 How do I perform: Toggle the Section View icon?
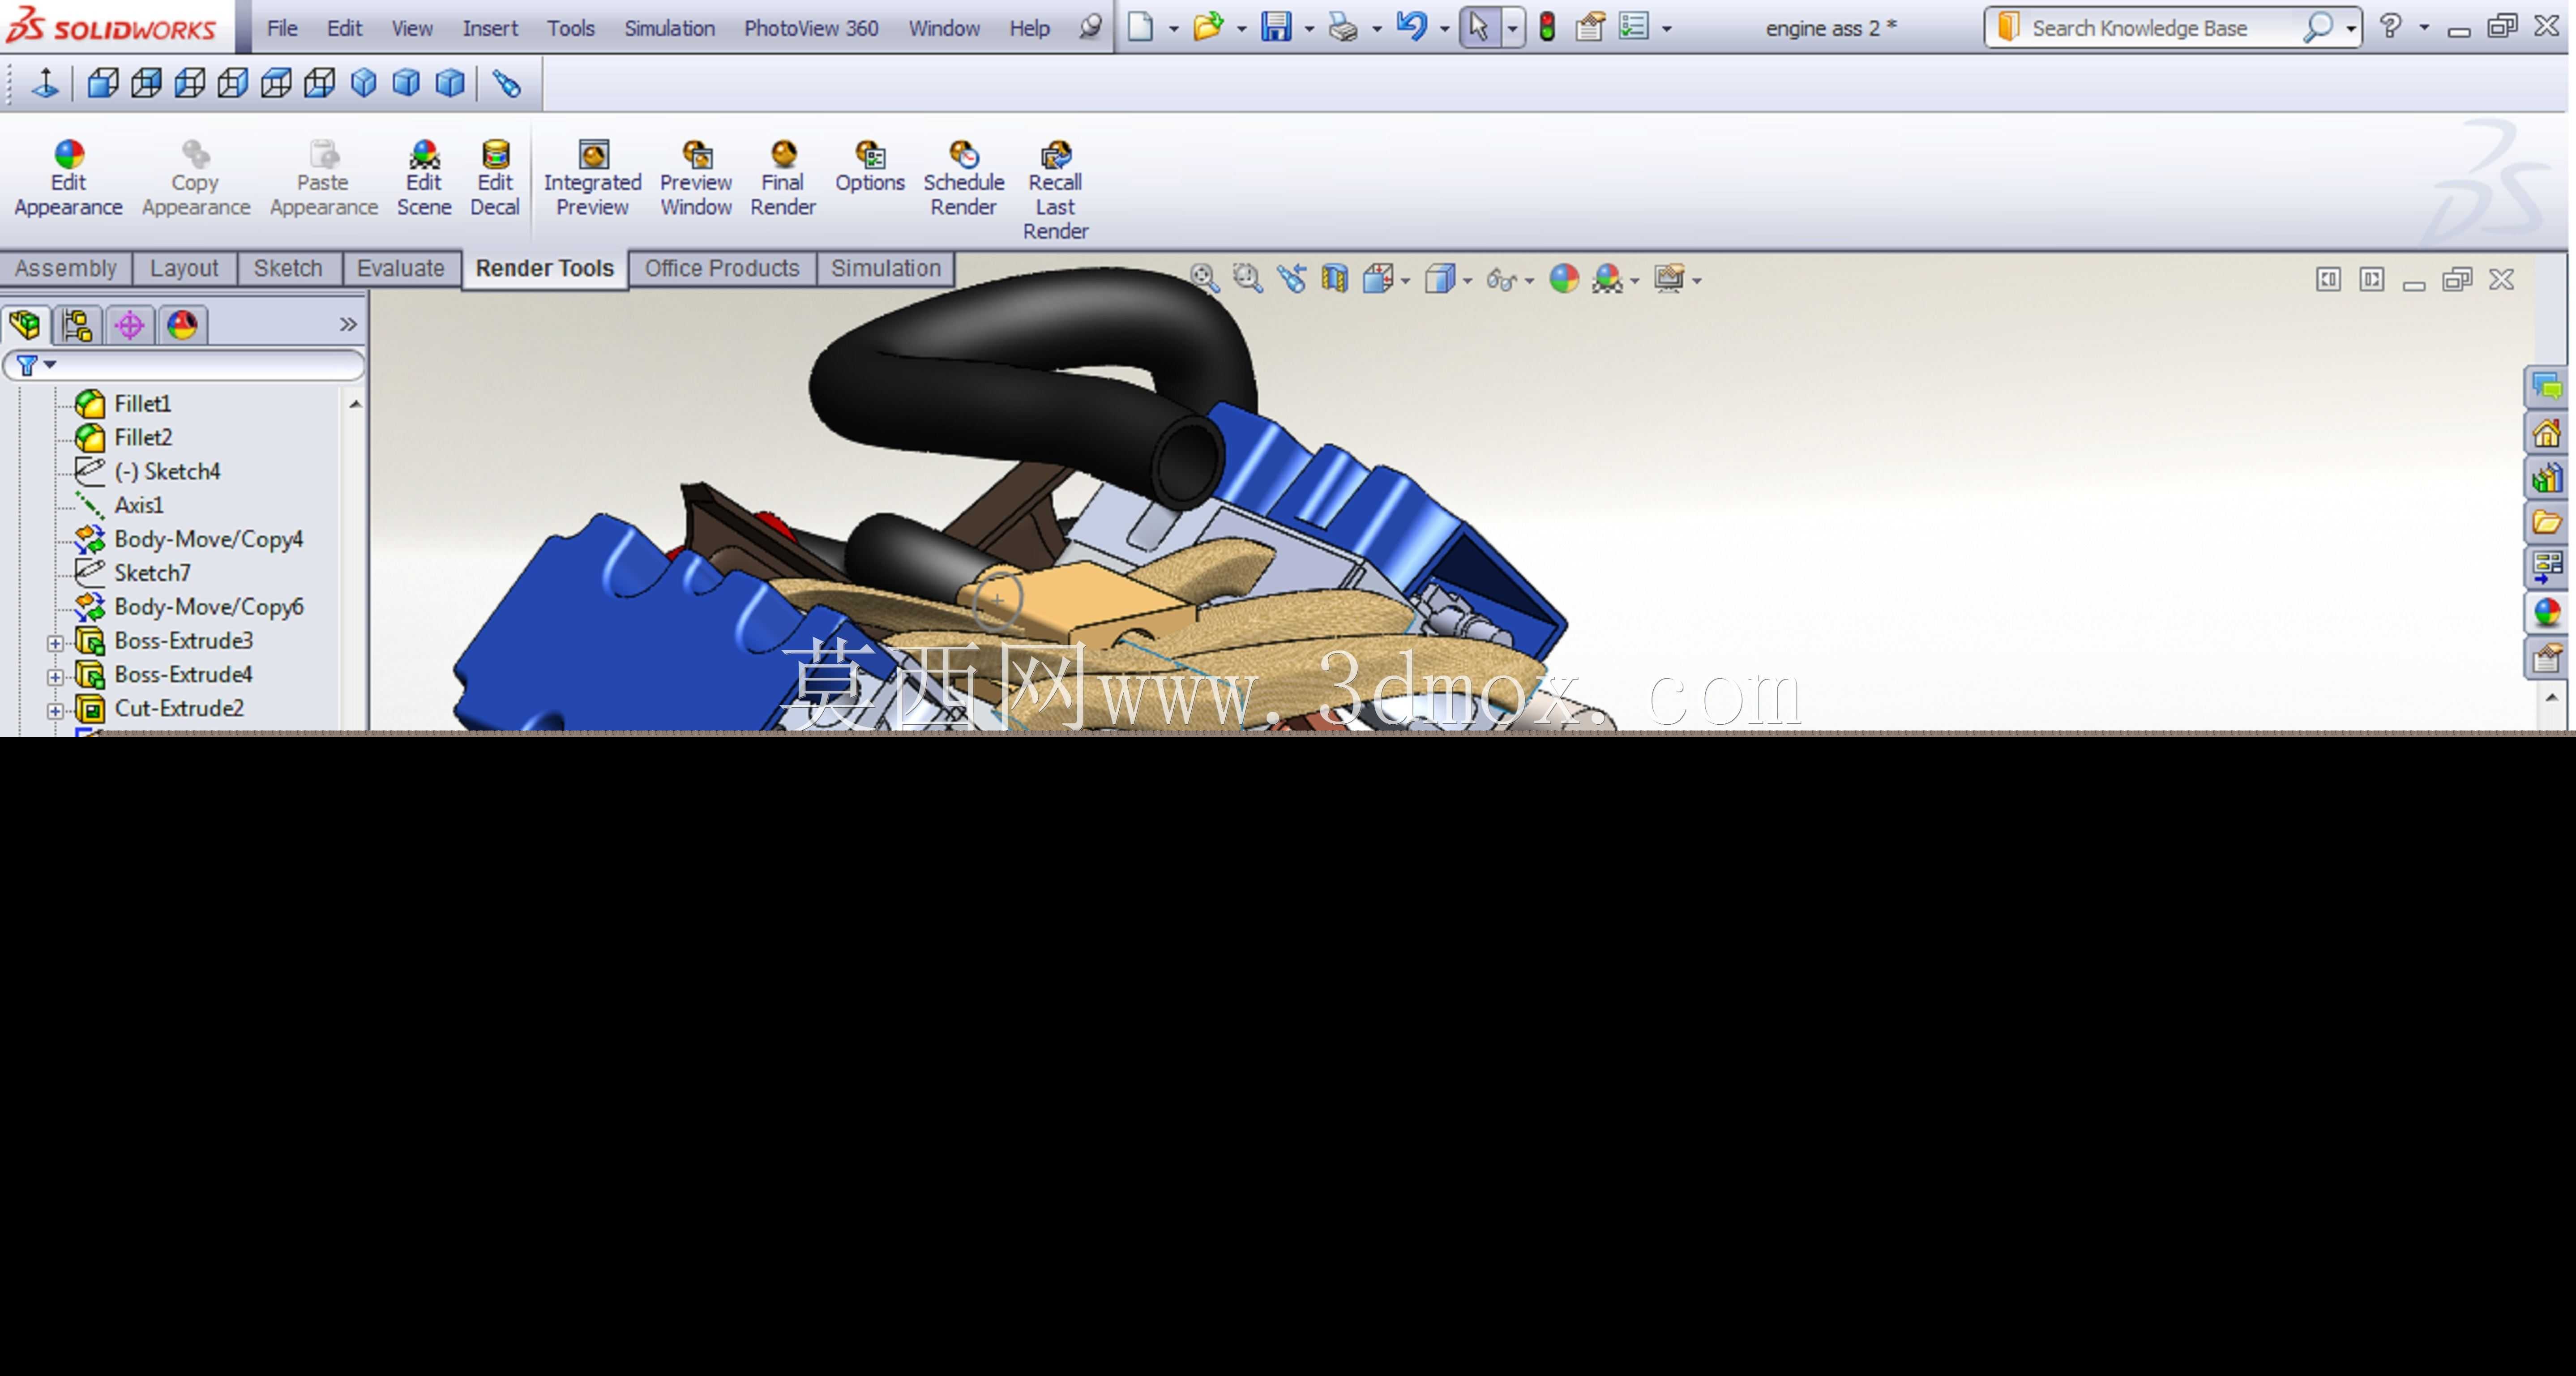(x=1334, y=279)
